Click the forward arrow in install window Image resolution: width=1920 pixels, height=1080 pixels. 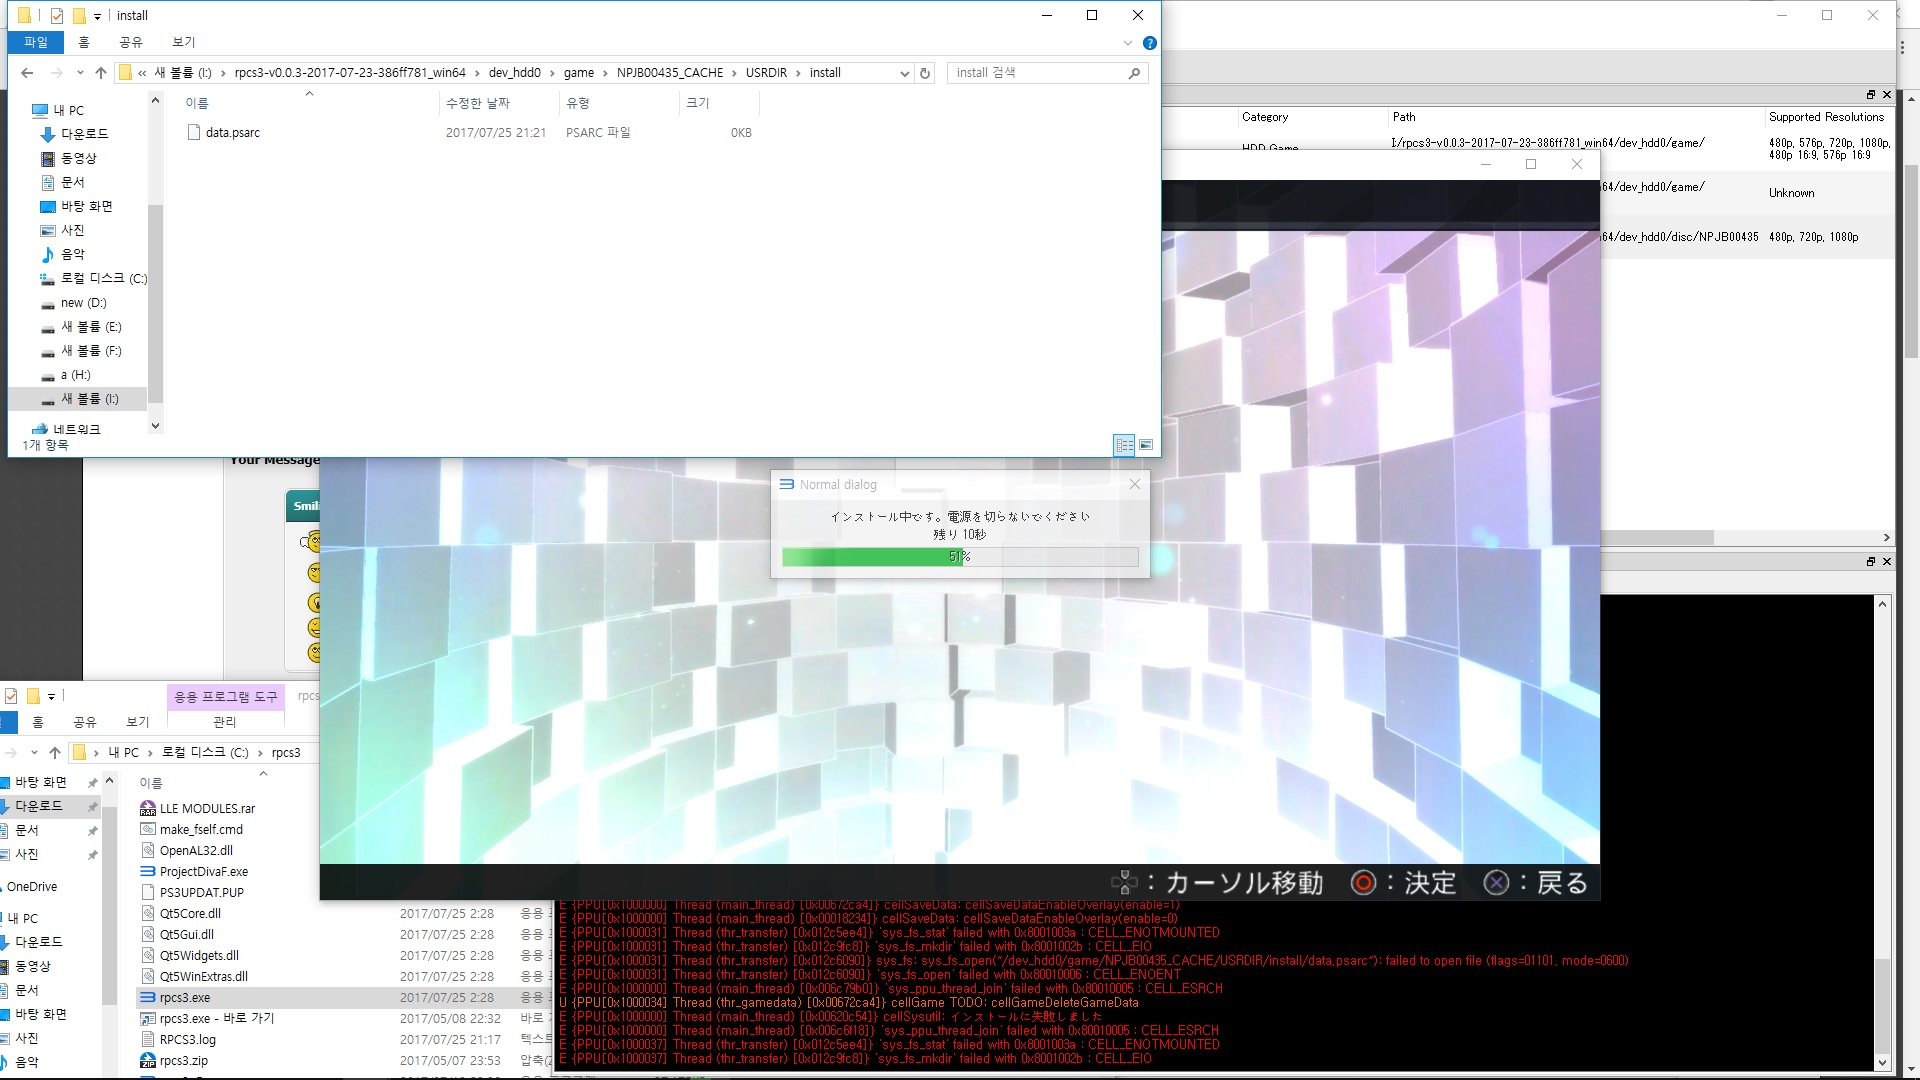[56, 73]
